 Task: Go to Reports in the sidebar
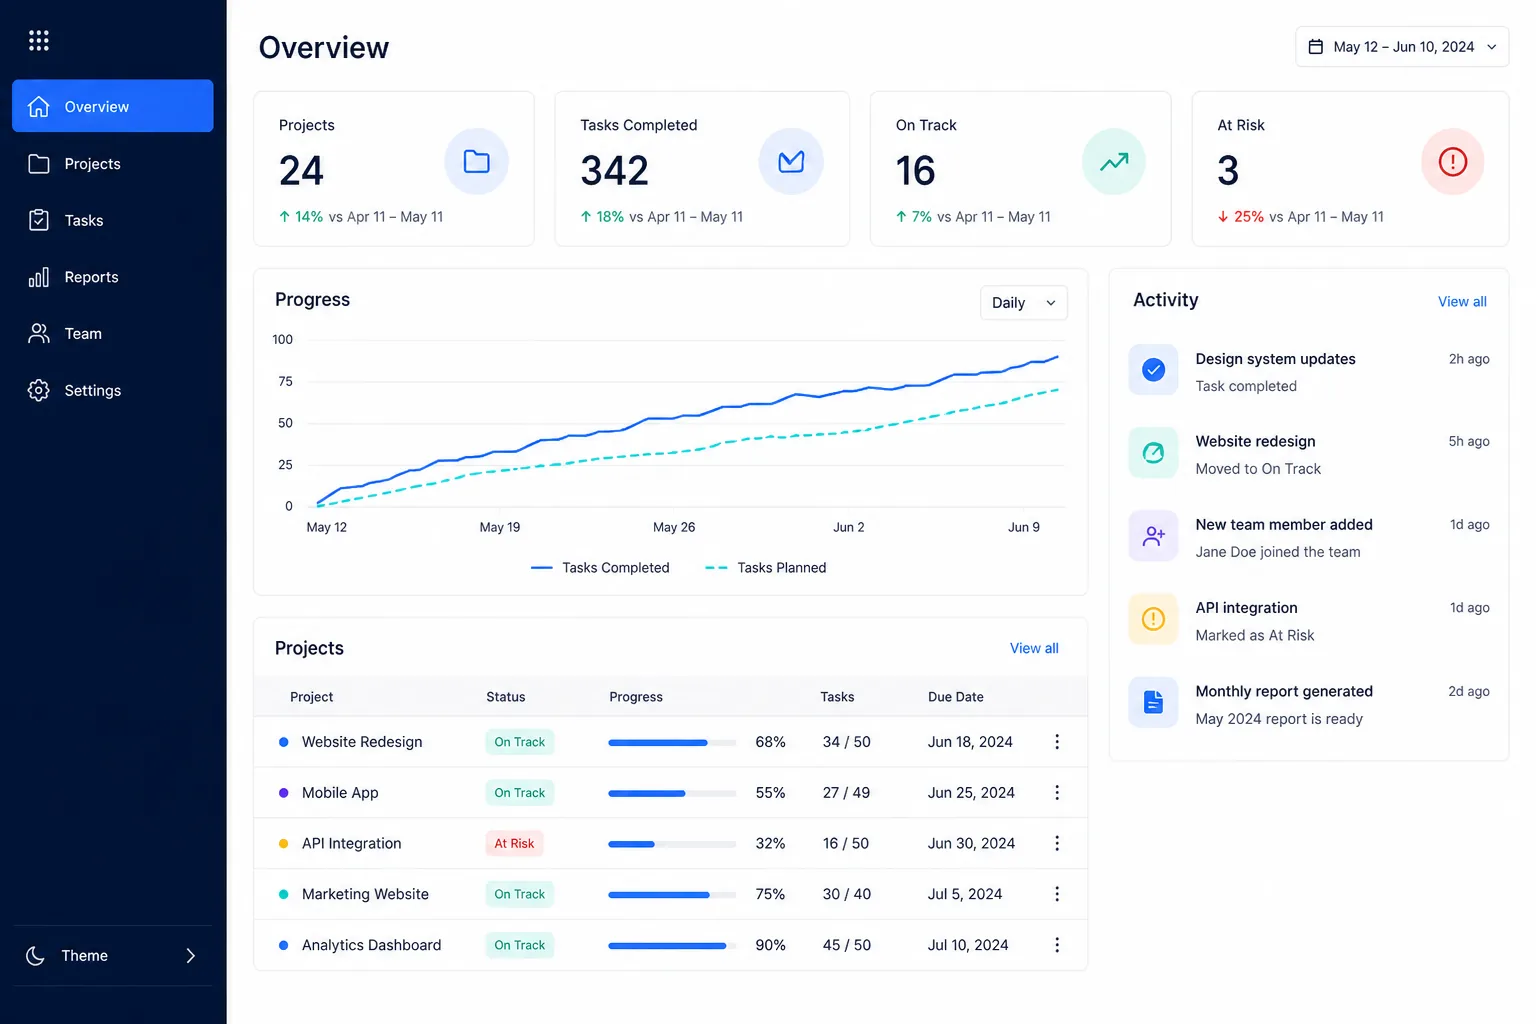[x=113, y=277]
